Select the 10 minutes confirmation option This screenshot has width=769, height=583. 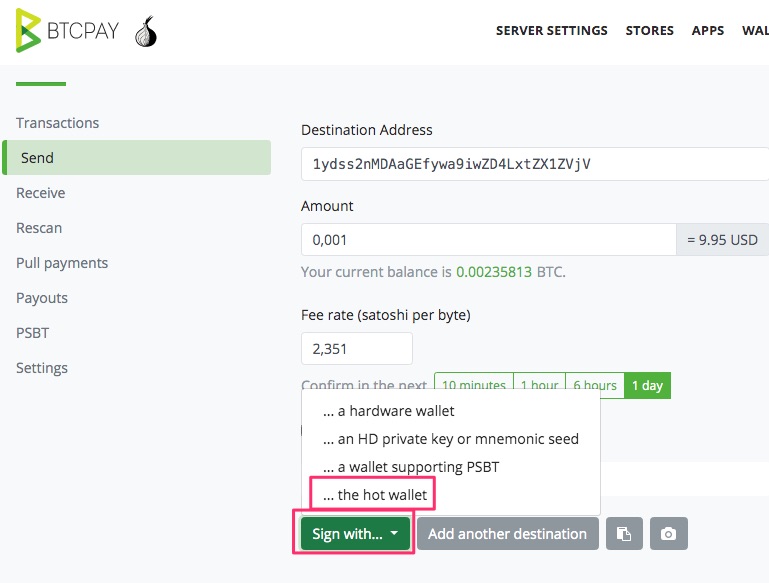[x=473, y=383]
